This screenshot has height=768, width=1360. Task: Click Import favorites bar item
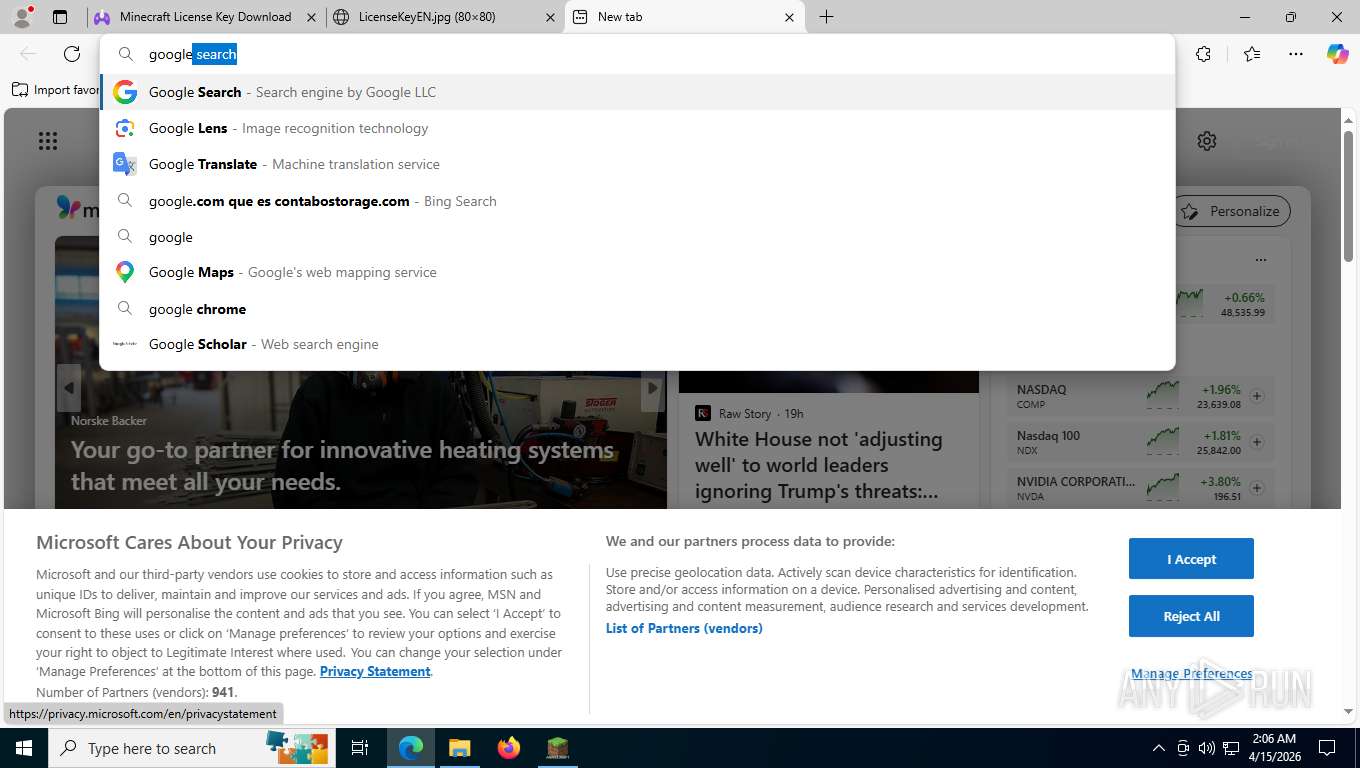pos(56,90)
